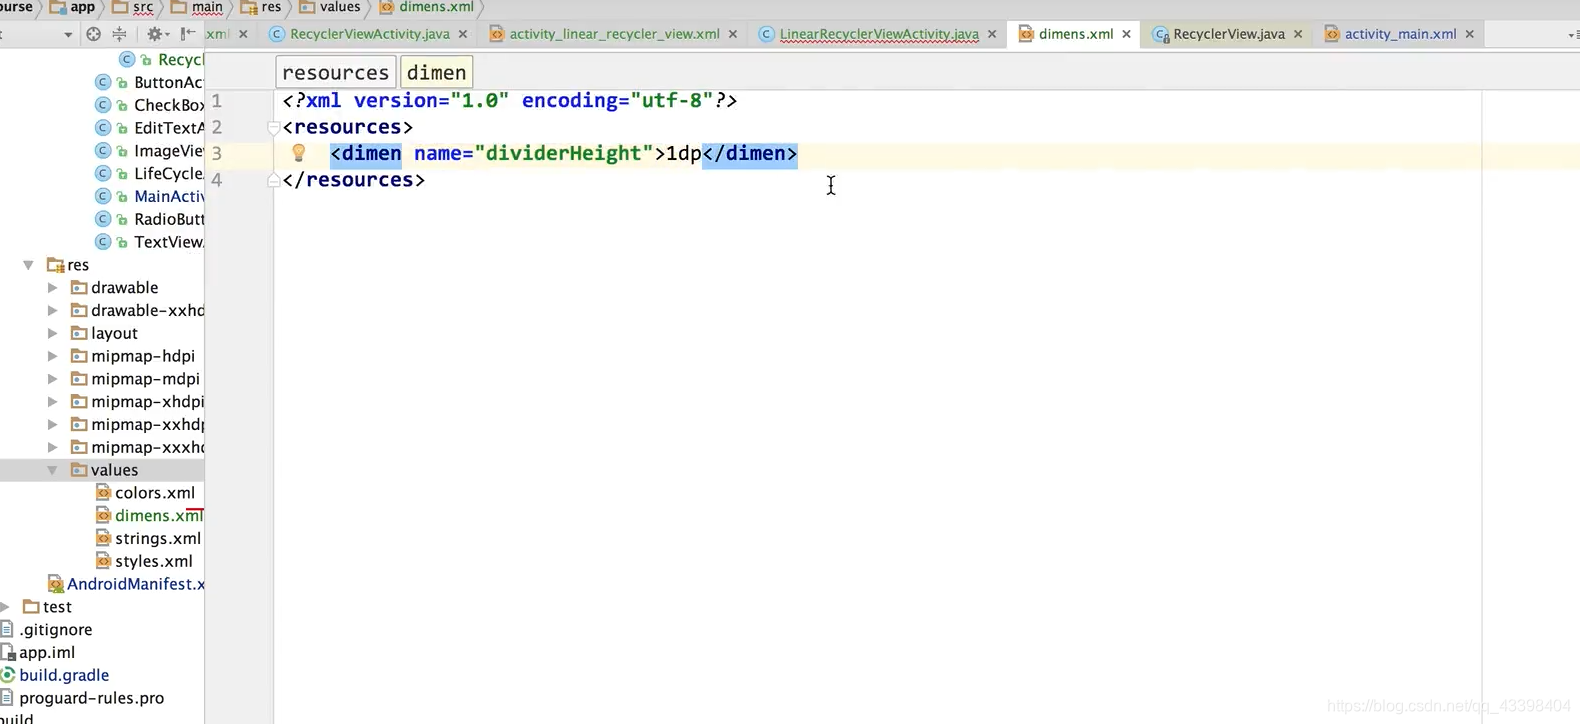Open build.gradle in project tree
Screen dimensions: 1580x724
point(64,676)
